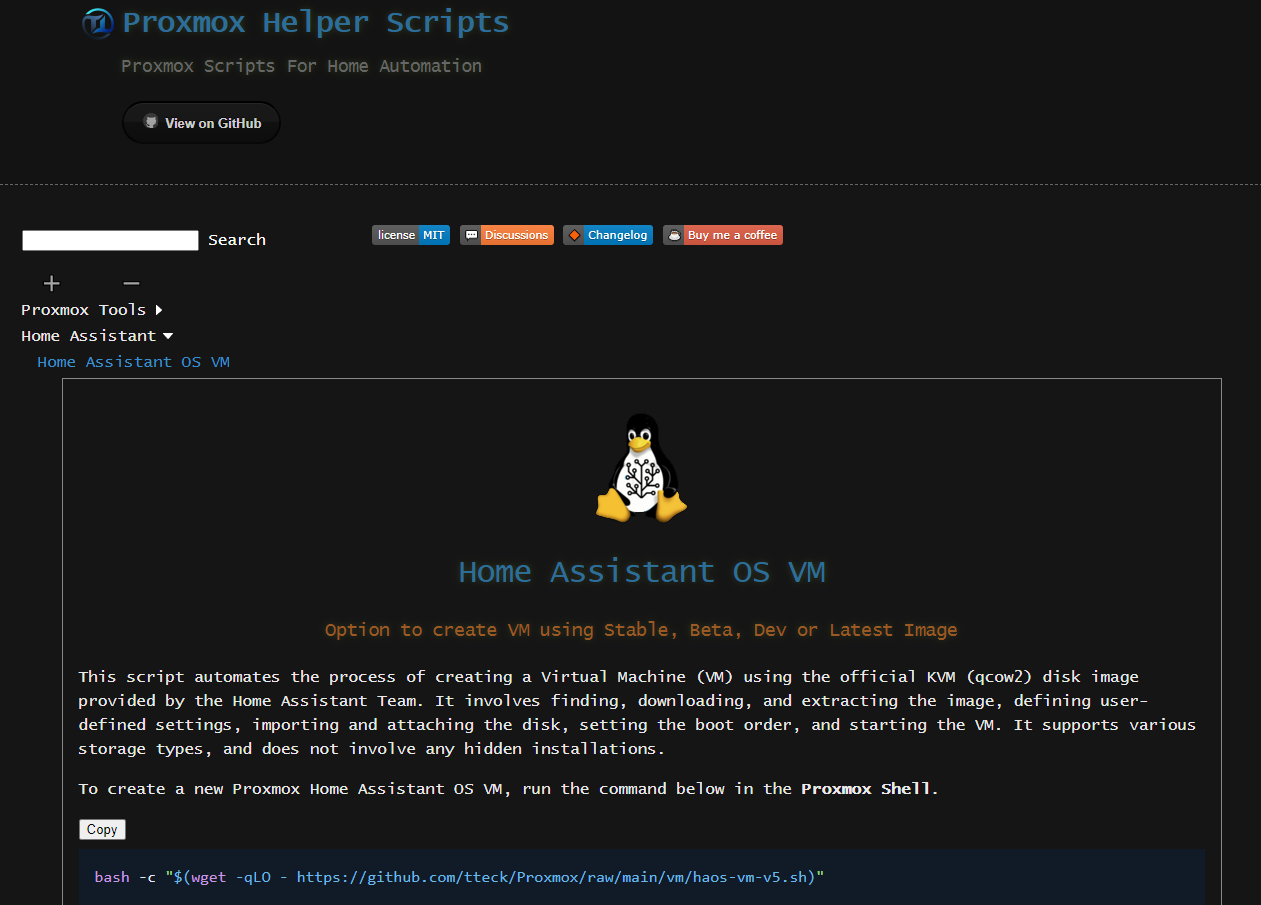Click the Changelog badge diamond icon
Image resolution: width=1261 pixels, height=905 pixels.
(574, 235)
